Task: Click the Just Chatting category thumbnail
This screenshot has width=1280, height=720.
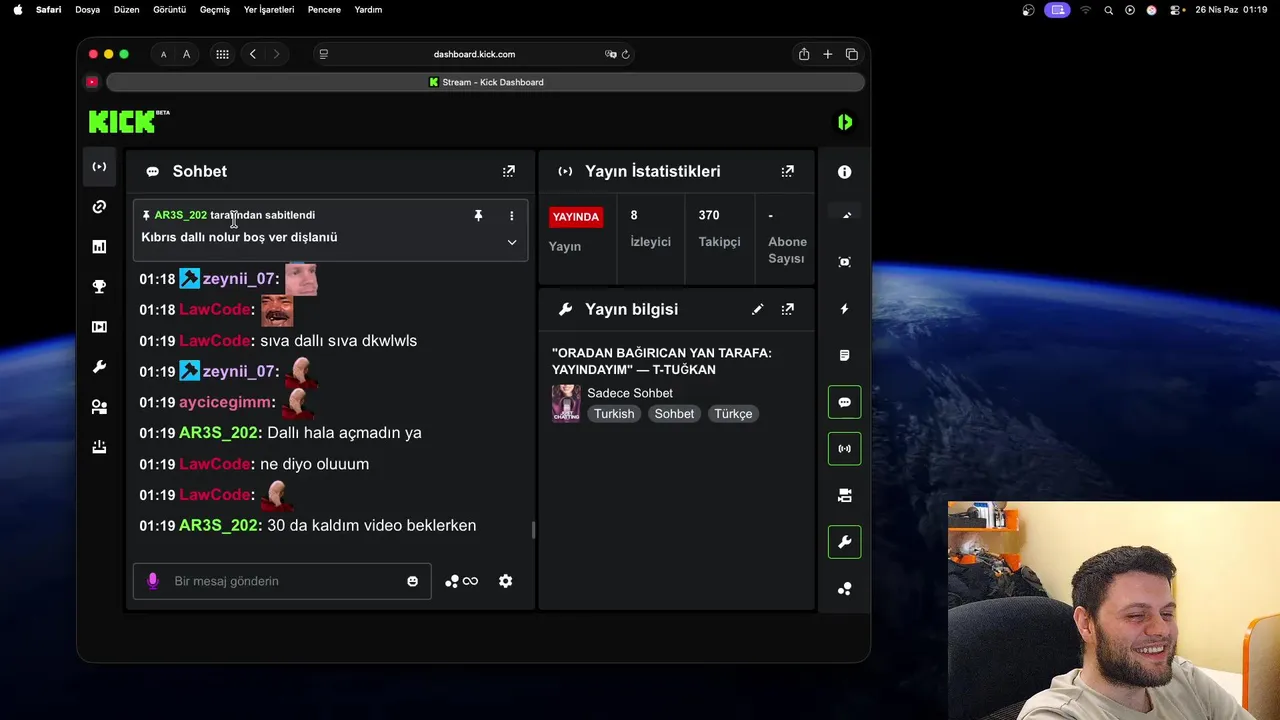Action: click(x=566, y=403)
